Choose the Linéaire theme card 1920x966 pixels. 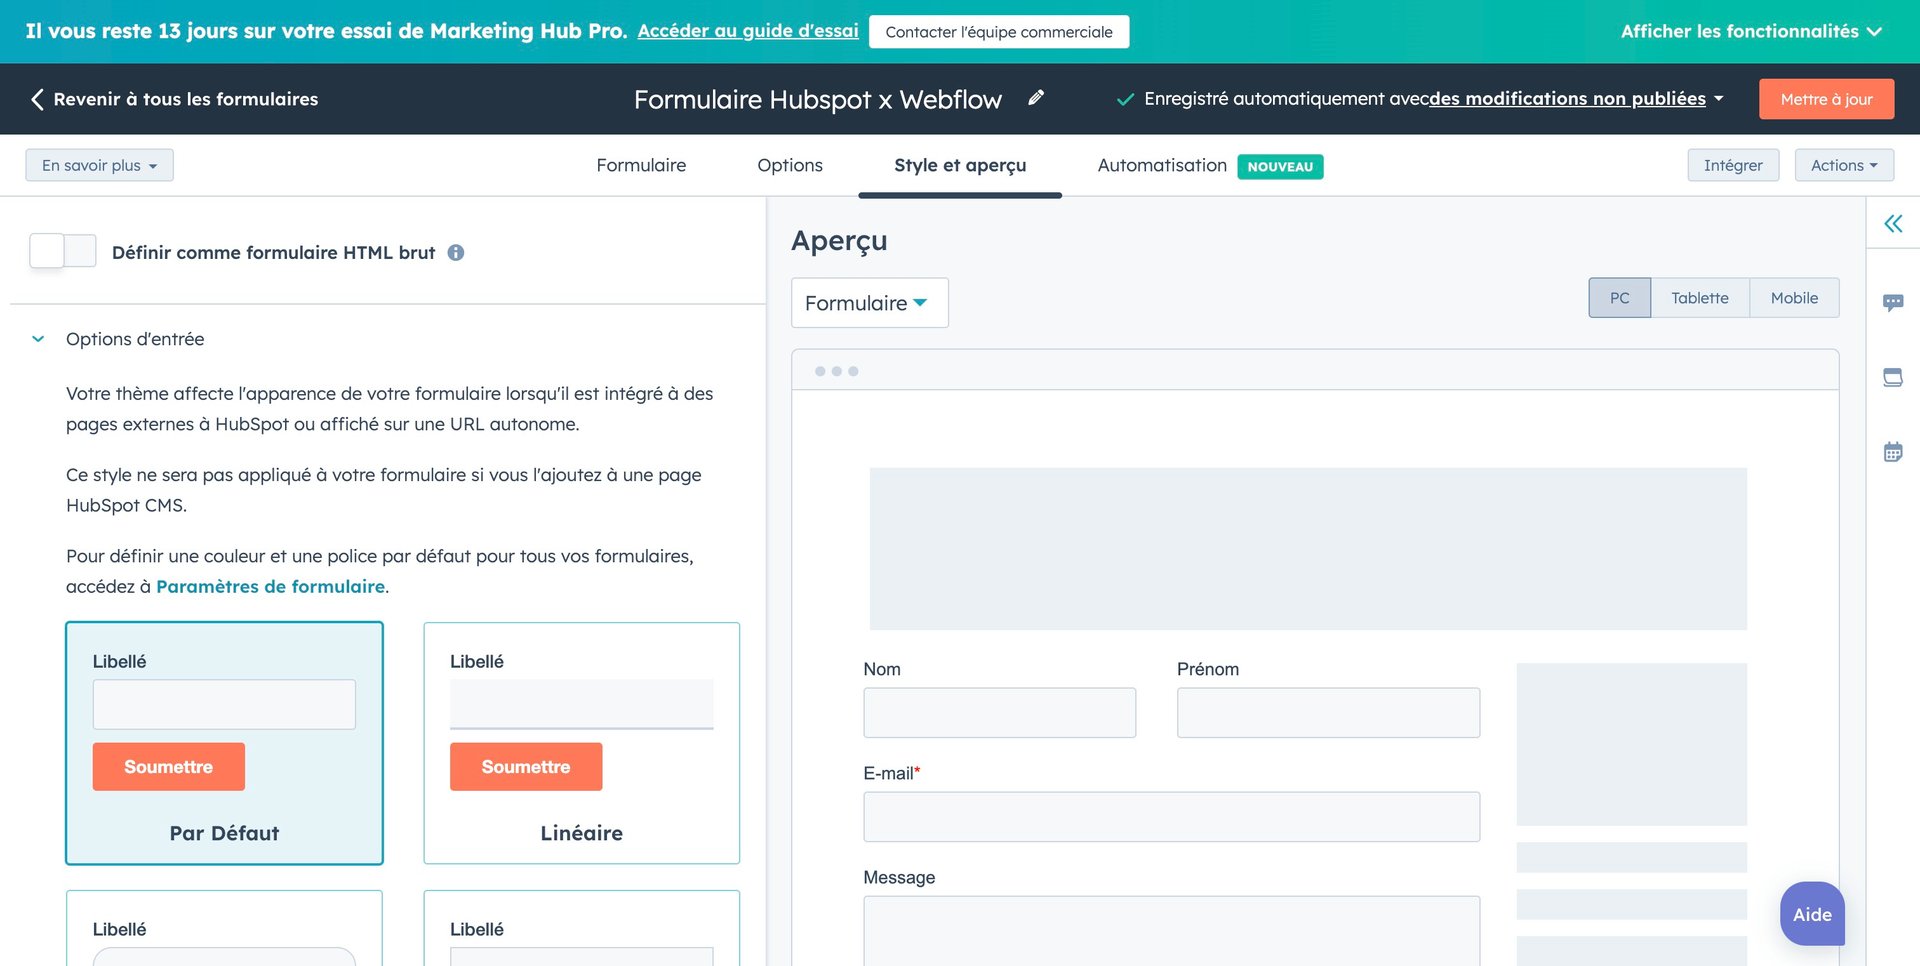pyautogui.click(x=582, y=743)
